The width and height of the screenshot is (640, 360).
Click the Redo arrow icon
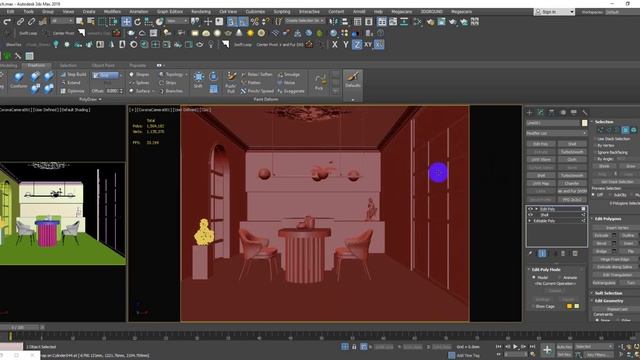7,22
